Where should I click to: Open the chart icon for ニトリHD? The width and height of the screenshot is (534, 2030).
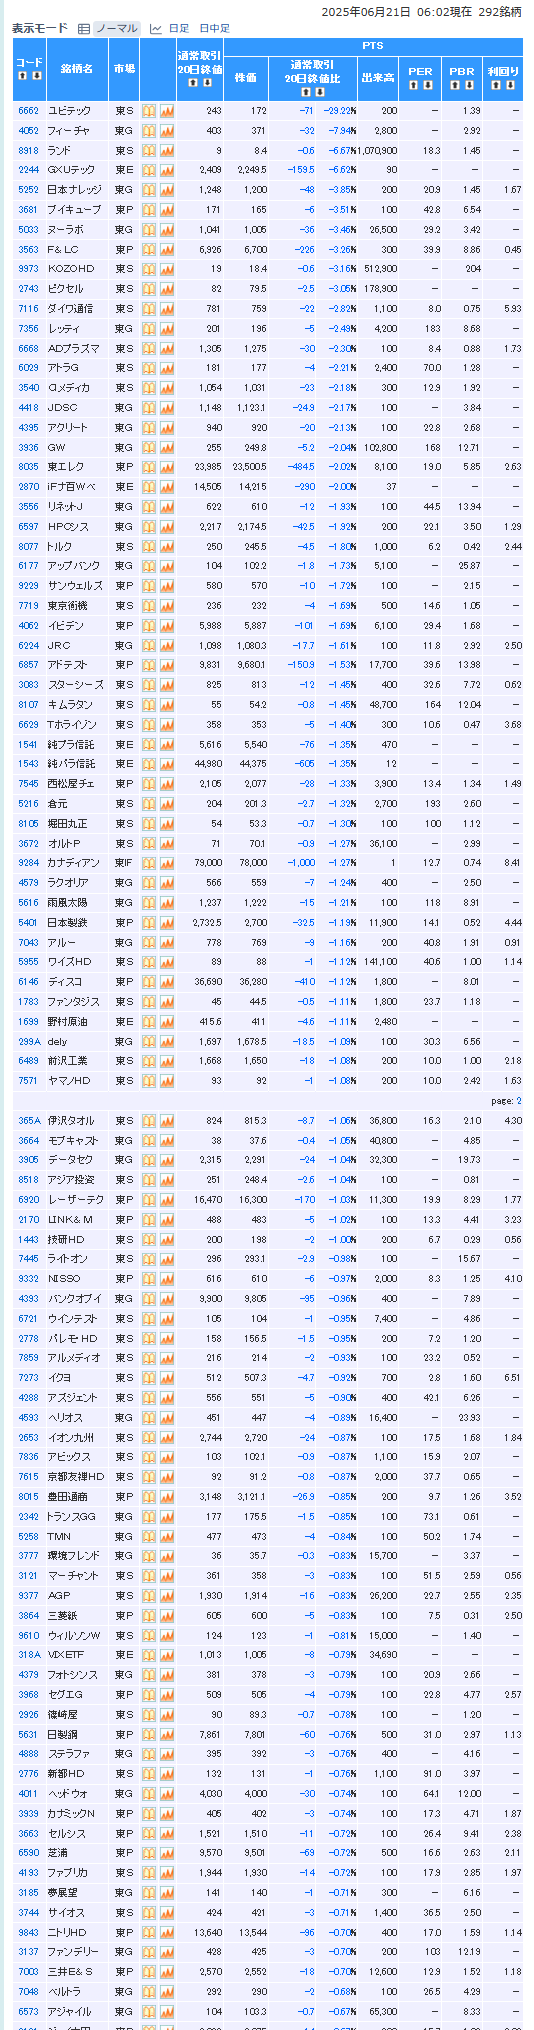[x=167, y=1933]
